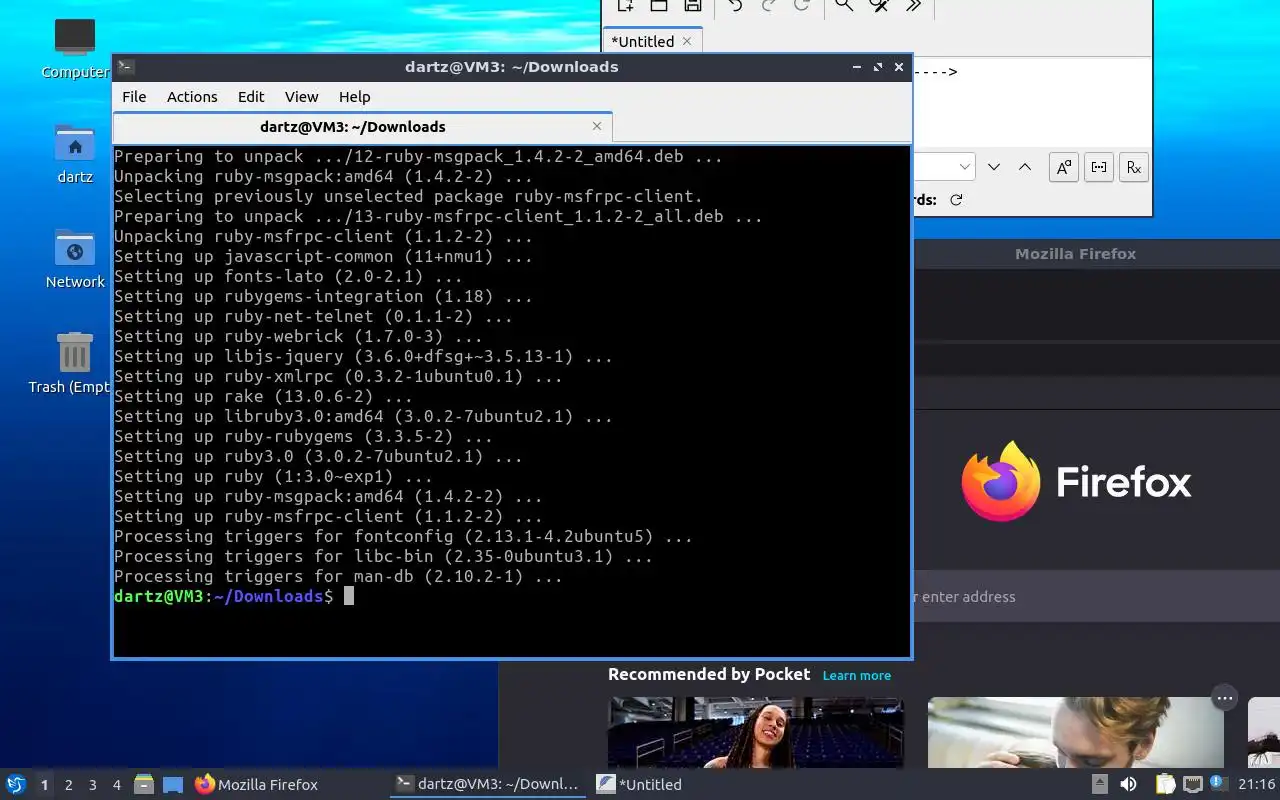The image size is (1280, 800).
Task: Click the show desktop icon in taskbar
Action: pos(173,784)
